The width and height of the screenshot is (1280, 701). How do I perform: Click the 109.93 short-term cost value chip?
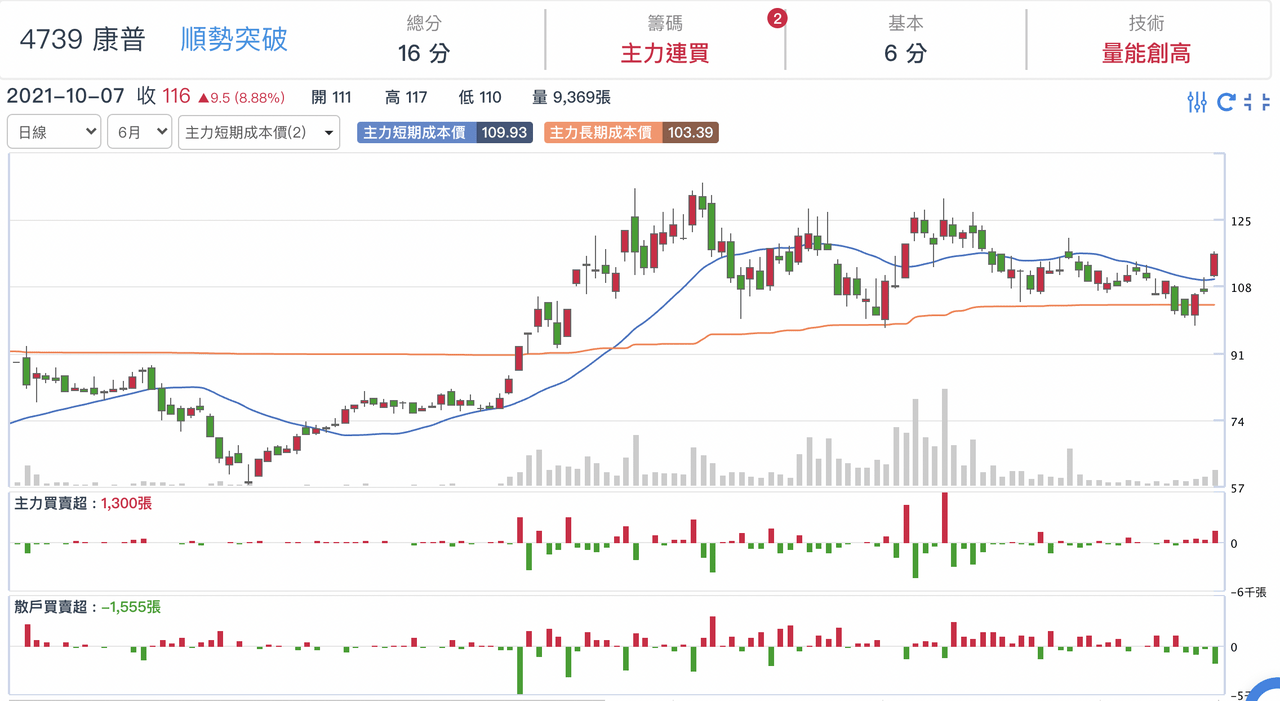pos(504,132)
